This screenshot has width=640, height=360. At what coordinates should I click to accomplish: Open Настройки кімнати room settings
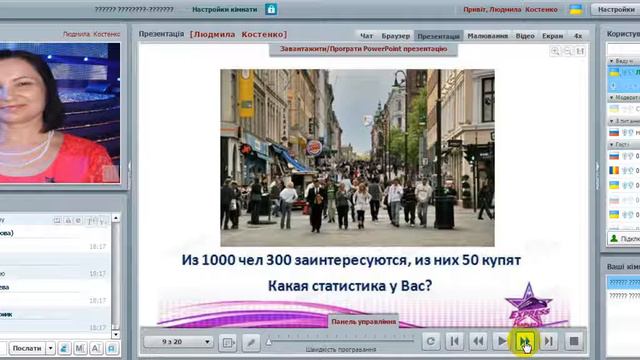coord(224,9)
